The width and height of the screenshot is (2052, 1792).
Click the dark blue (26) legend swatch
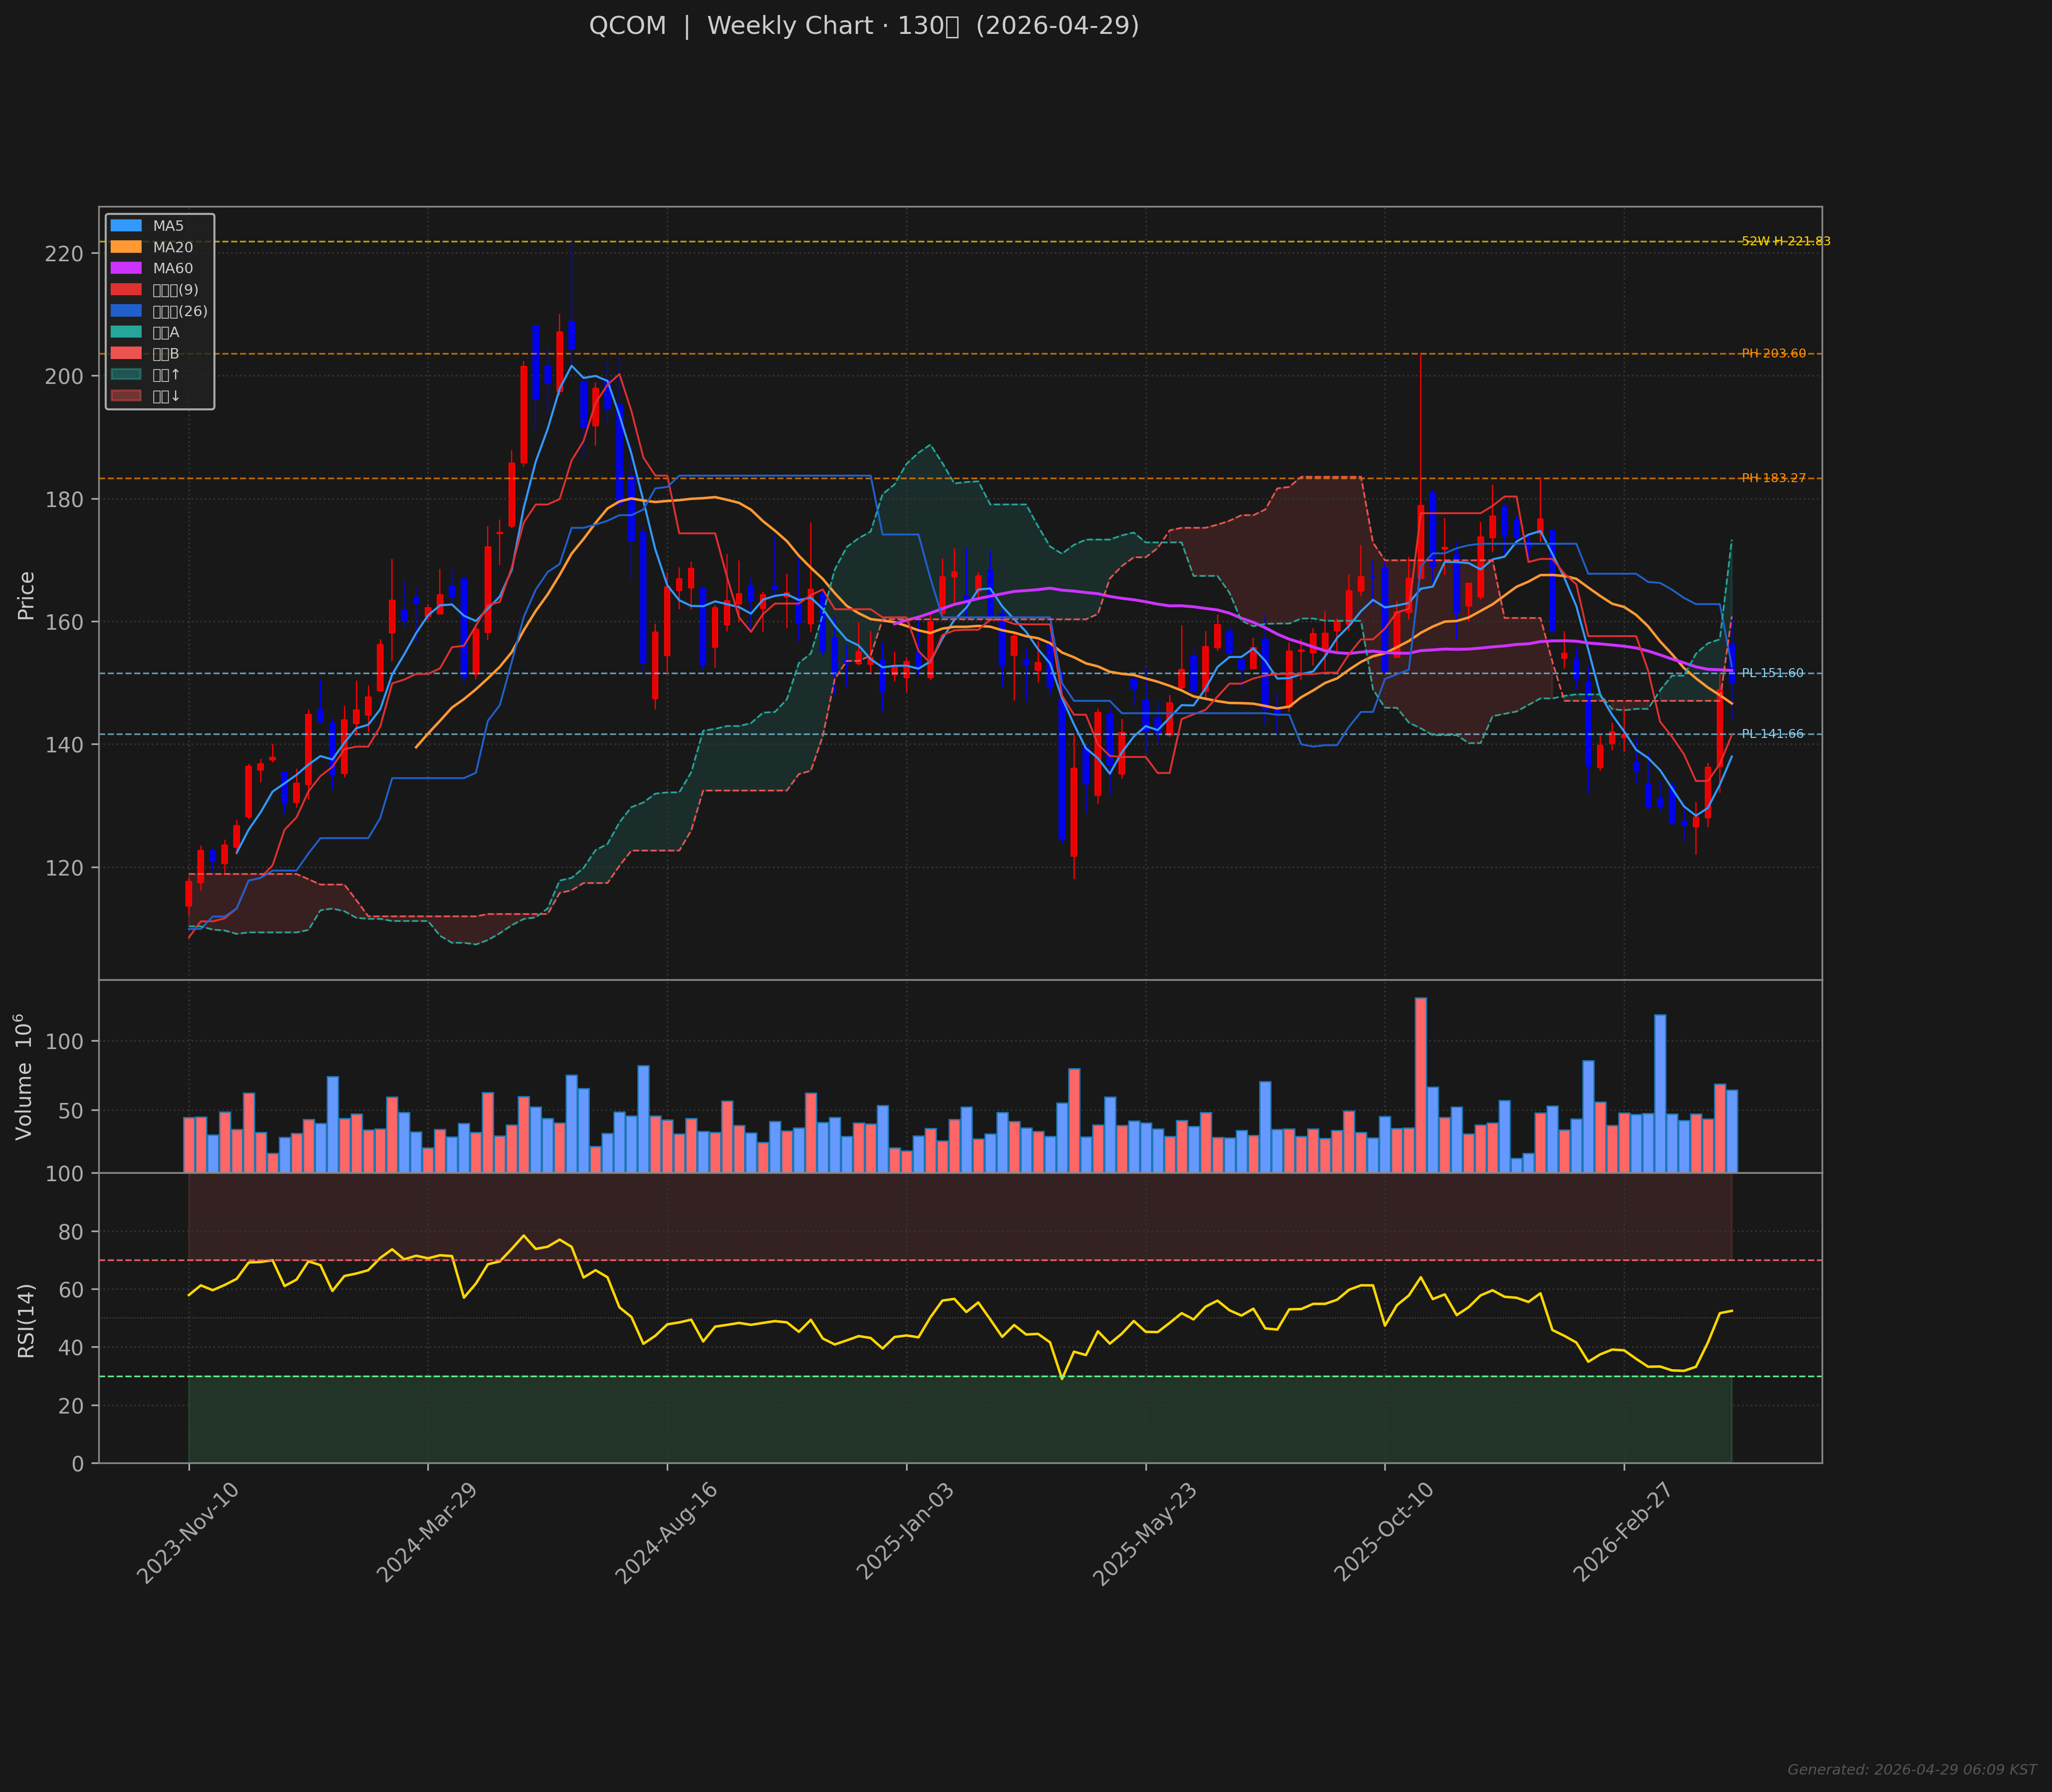point(126,311)
